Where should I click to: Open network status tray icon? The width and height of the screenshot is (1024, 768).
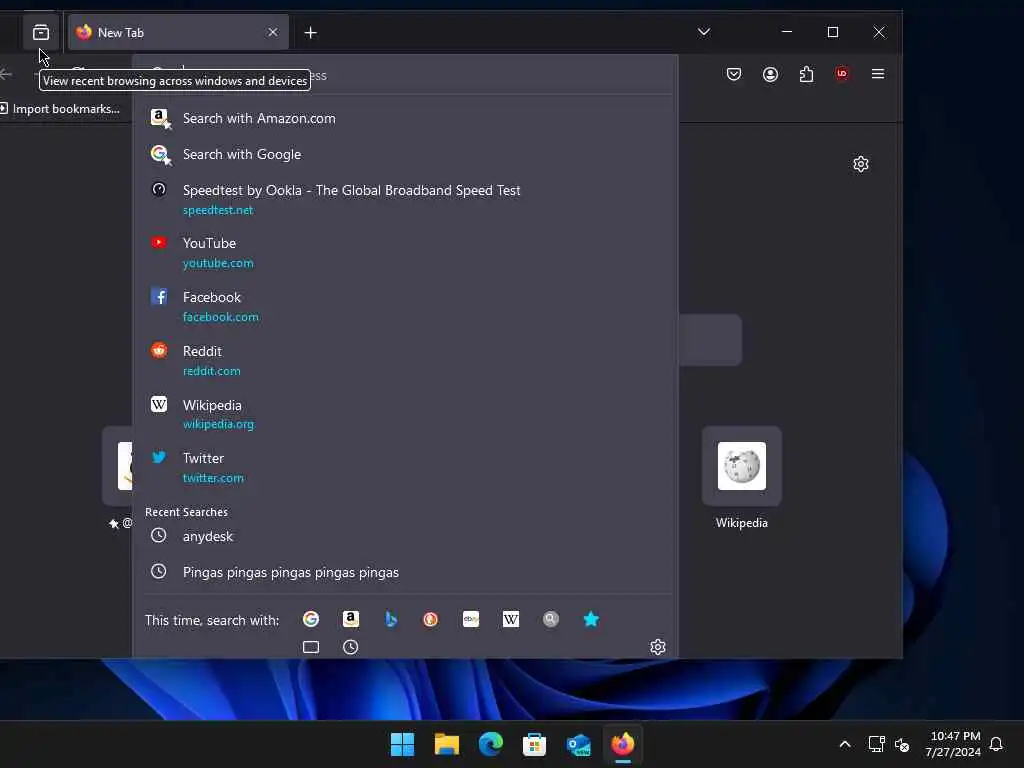click(x=876, y=744)
